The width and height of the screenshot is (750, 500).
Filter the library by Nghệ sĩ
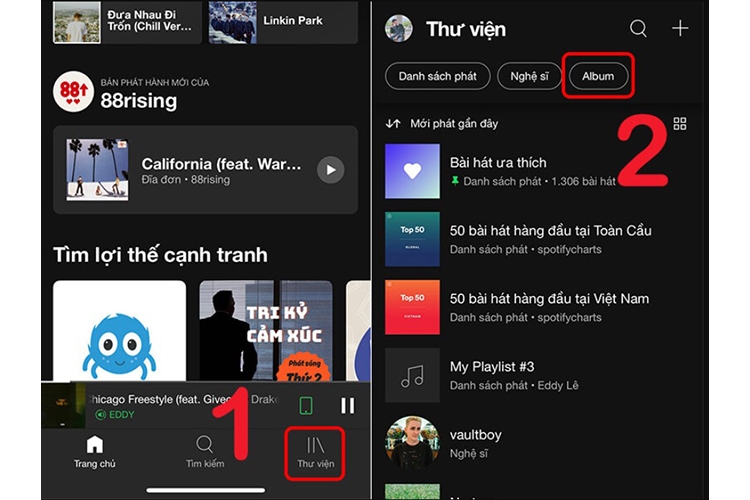coord(529,76)
